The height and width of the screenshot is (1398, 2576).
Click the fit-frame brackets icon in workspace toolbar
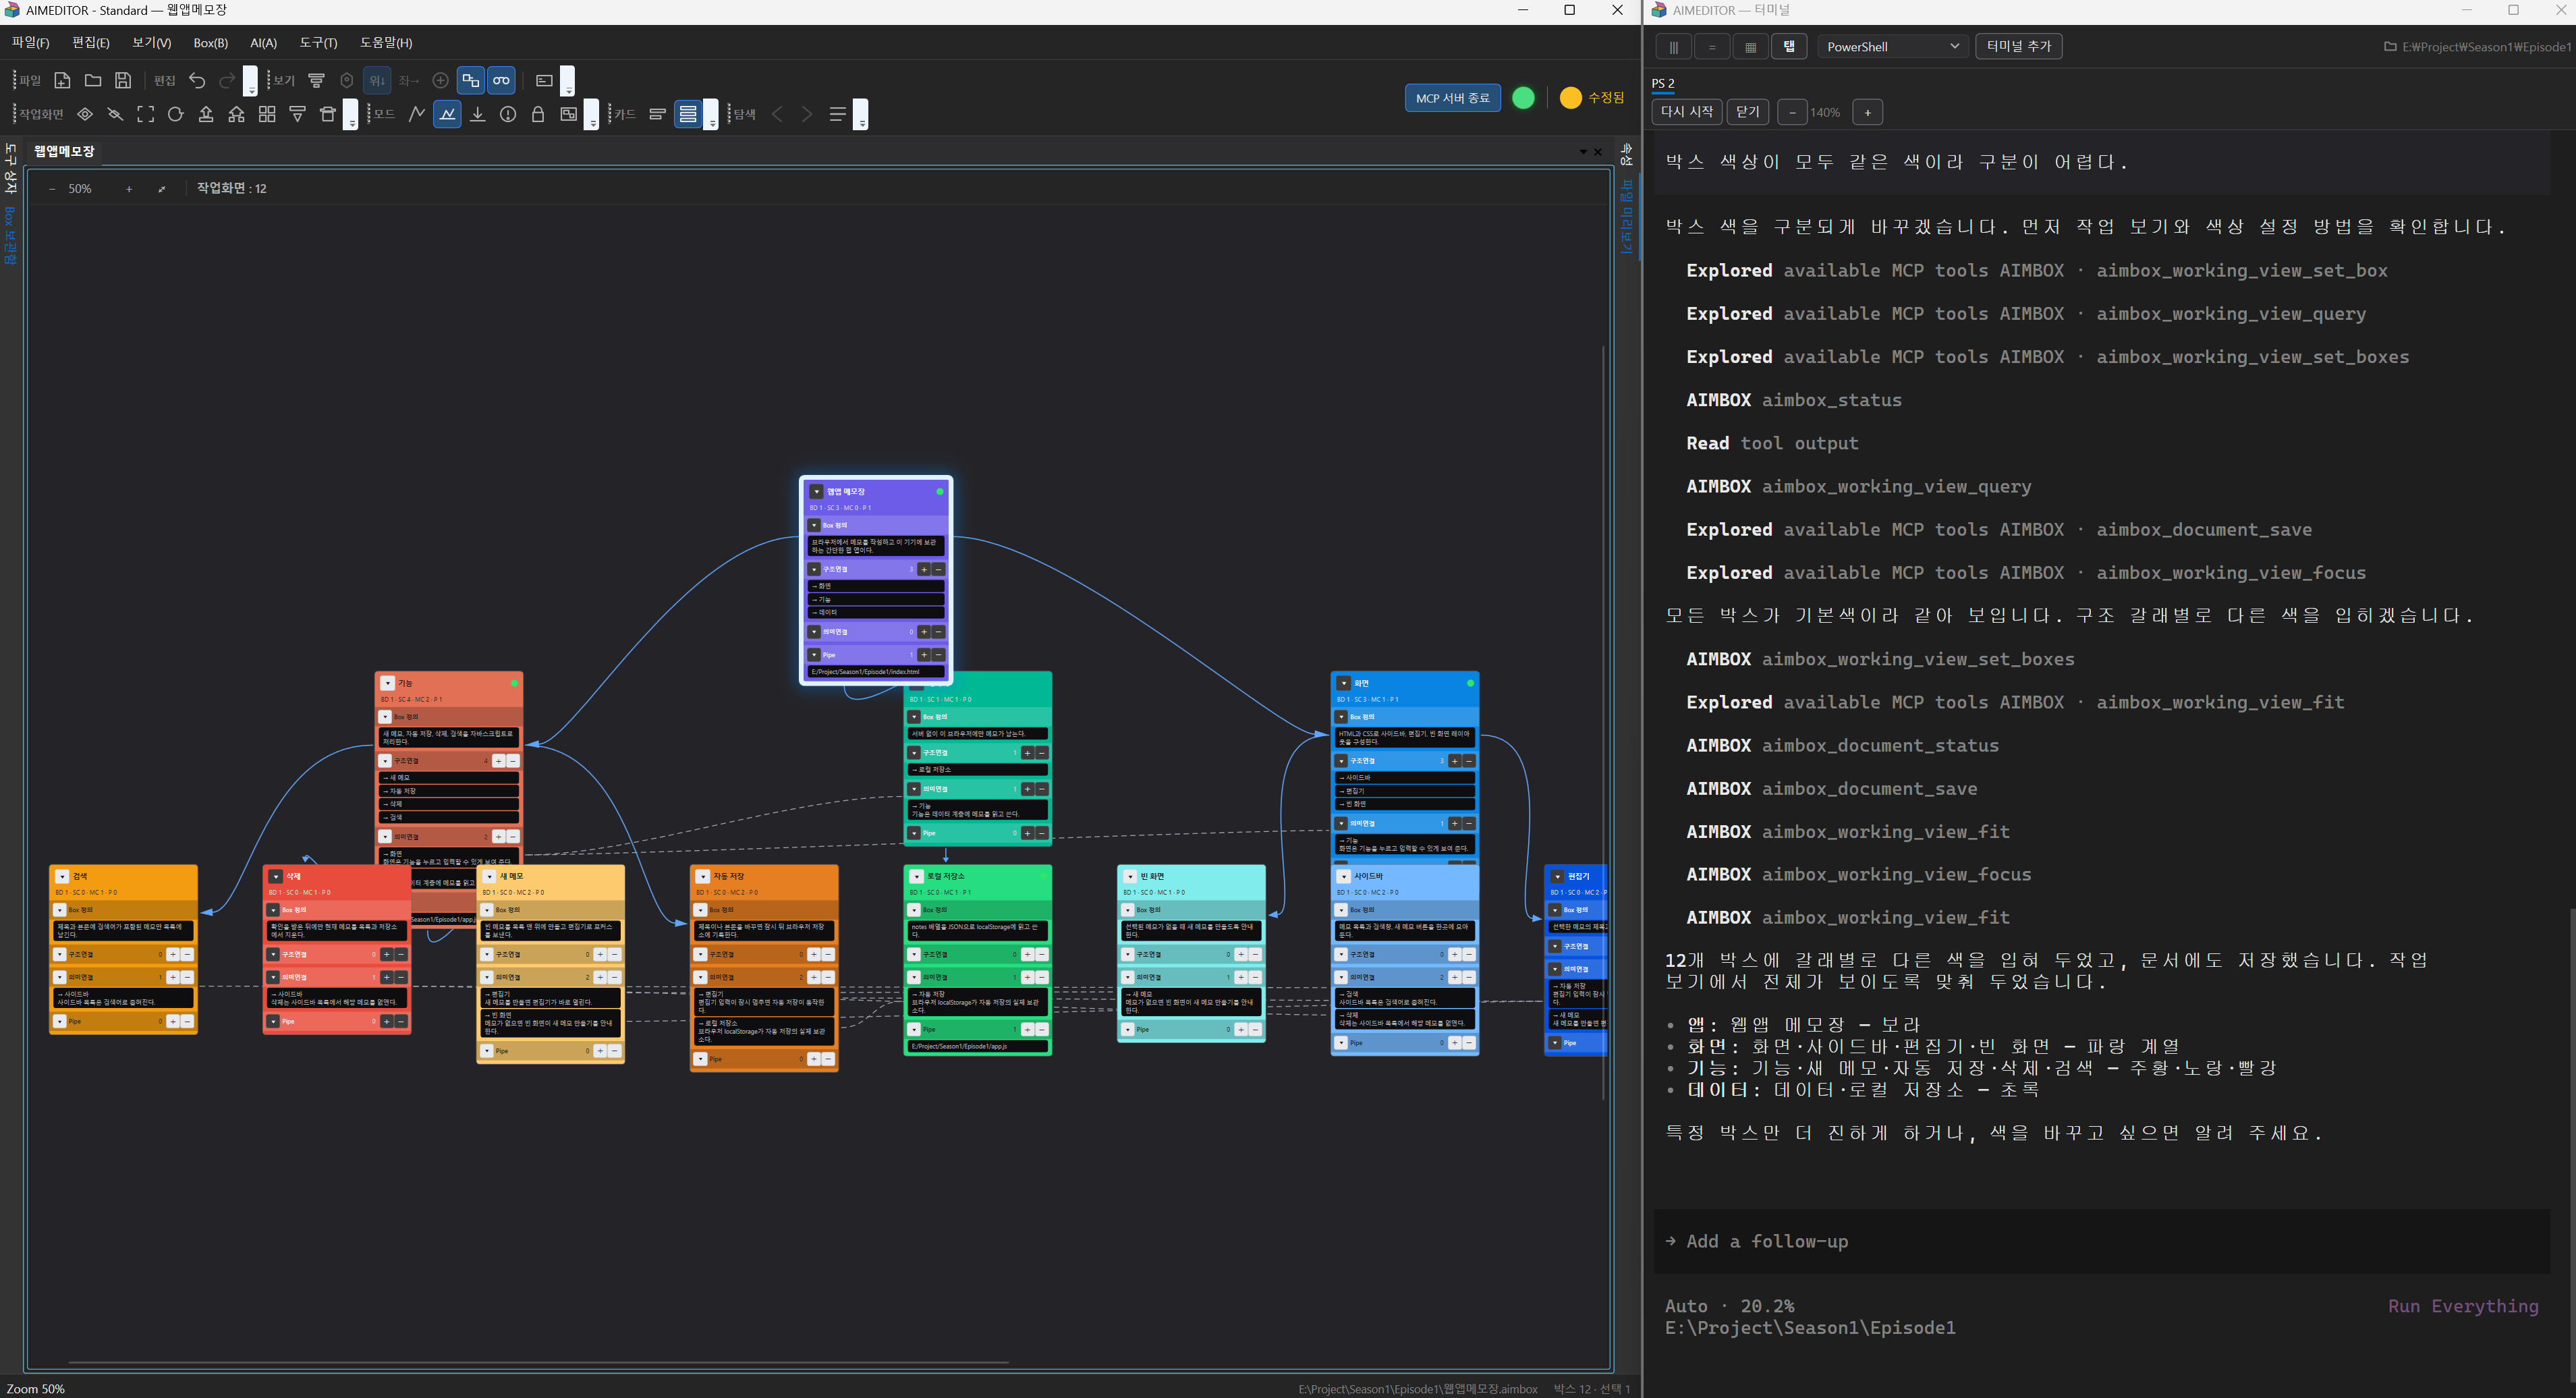click(146, 114)
